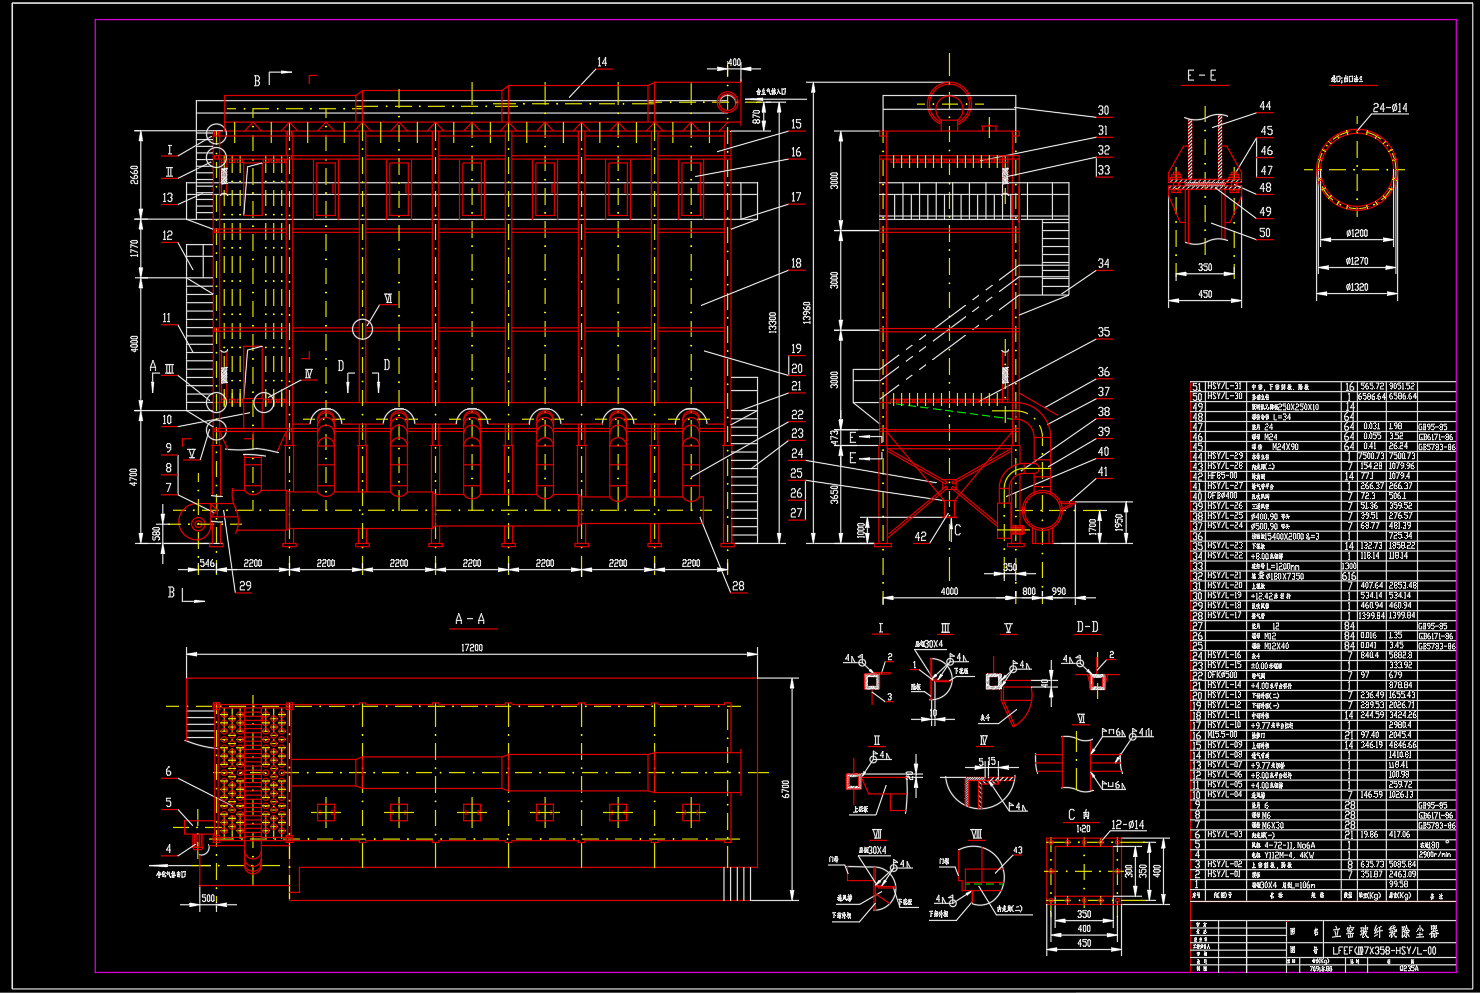Click the "HF85-00" drawing code cell
The width and height of the screenshot is (1480, 993).
[1223, 476]
